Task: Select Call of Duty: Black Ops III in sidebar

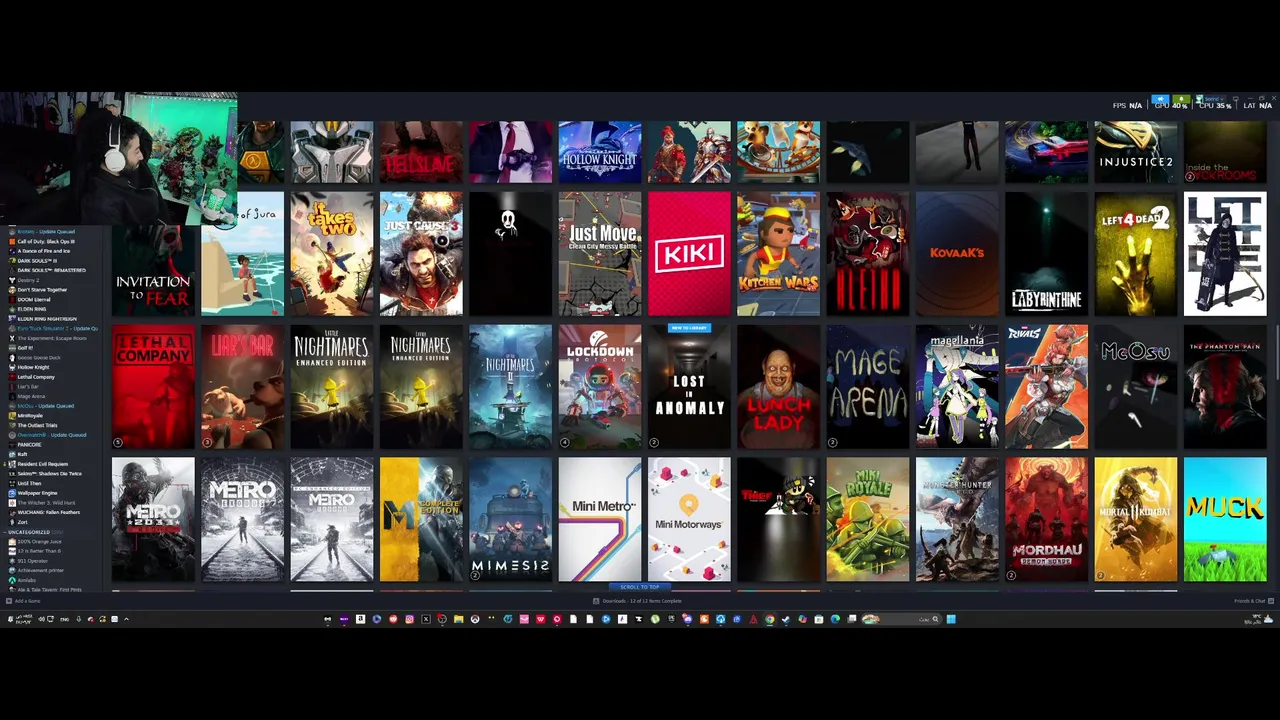Action: pos(46,241)
